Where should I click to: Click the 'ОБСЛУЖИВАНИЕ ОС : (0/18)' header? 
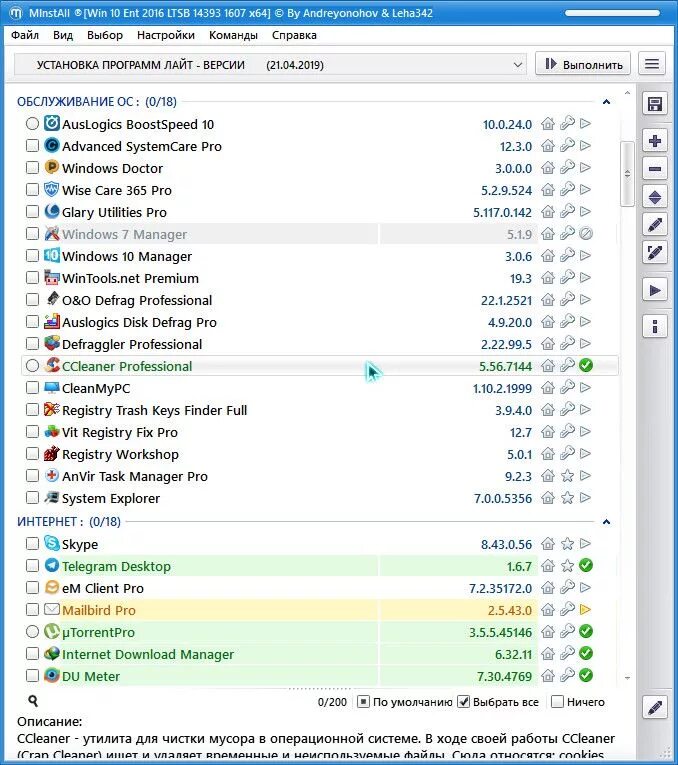point(97,101)
